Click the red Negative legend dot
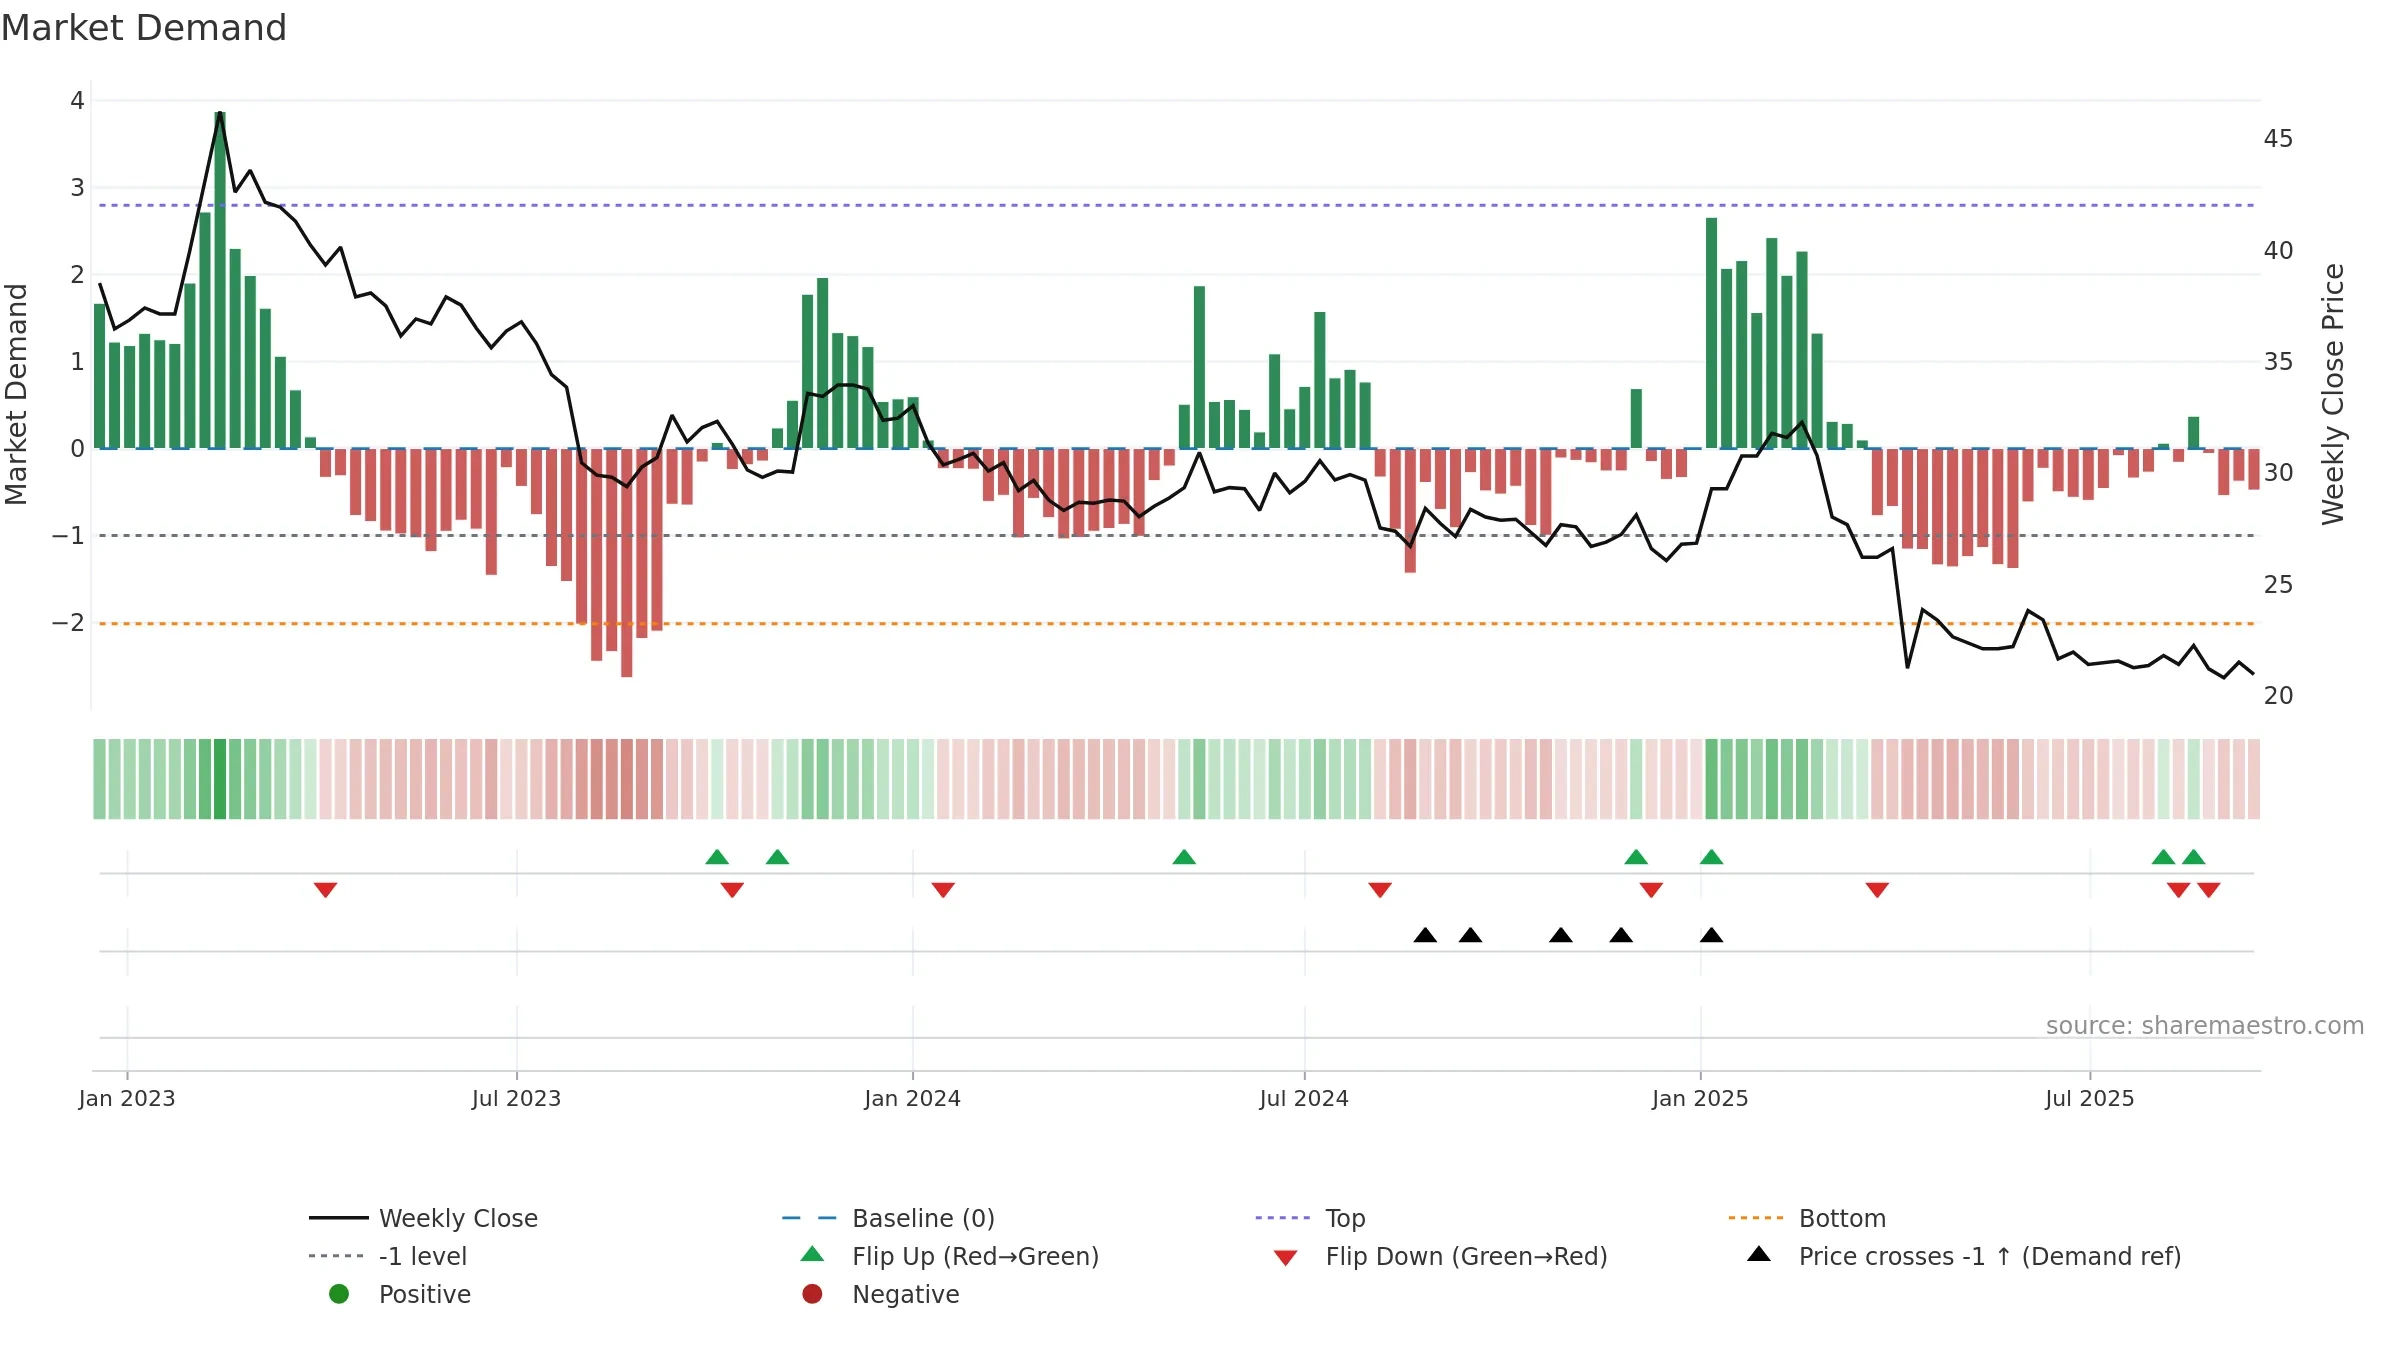This screenshot has height=1350, width=2400. coord(812,1294)
